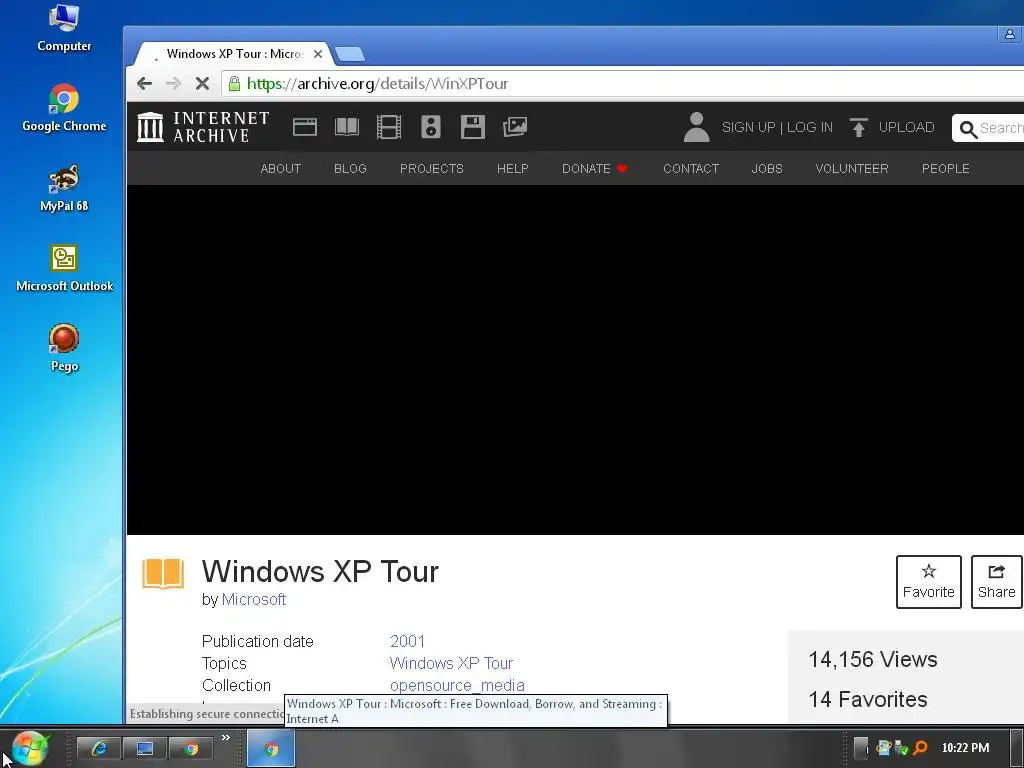This screenshot has width=1024, height=768.
Task: Open the Windows Start orb
Action: (30, 748)
